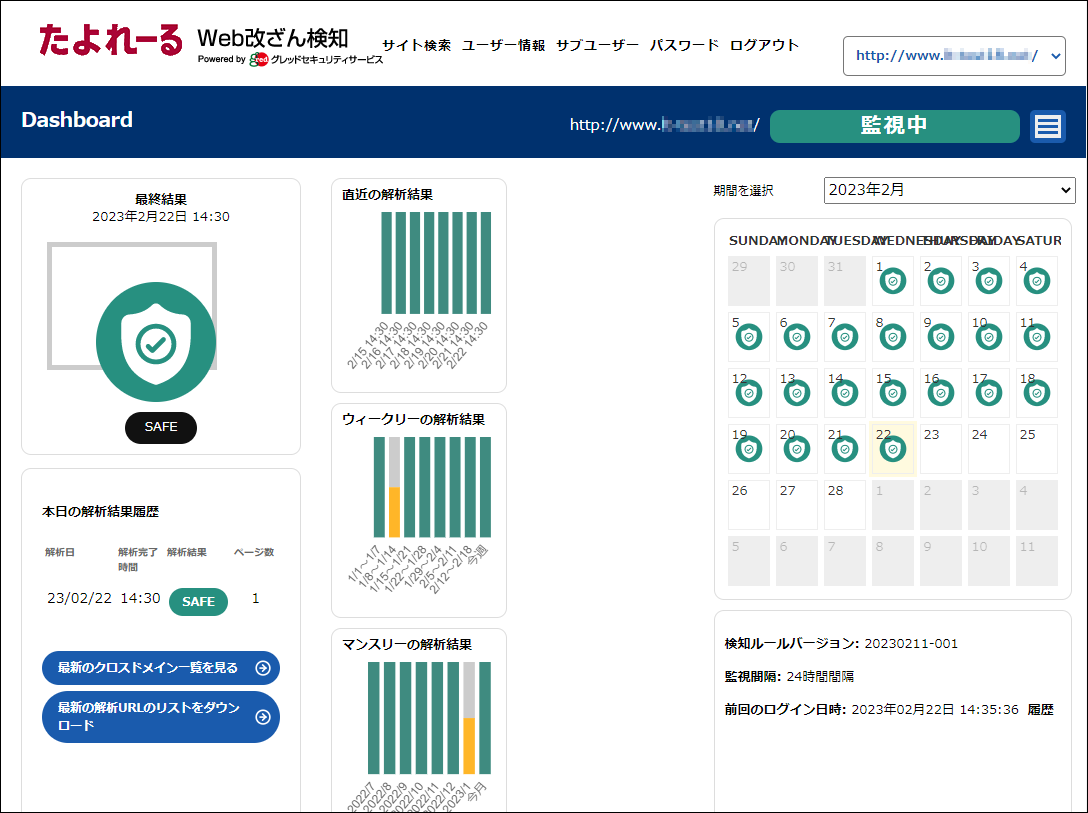
Task: Click the shield icon on February 1
Action: 892,282
